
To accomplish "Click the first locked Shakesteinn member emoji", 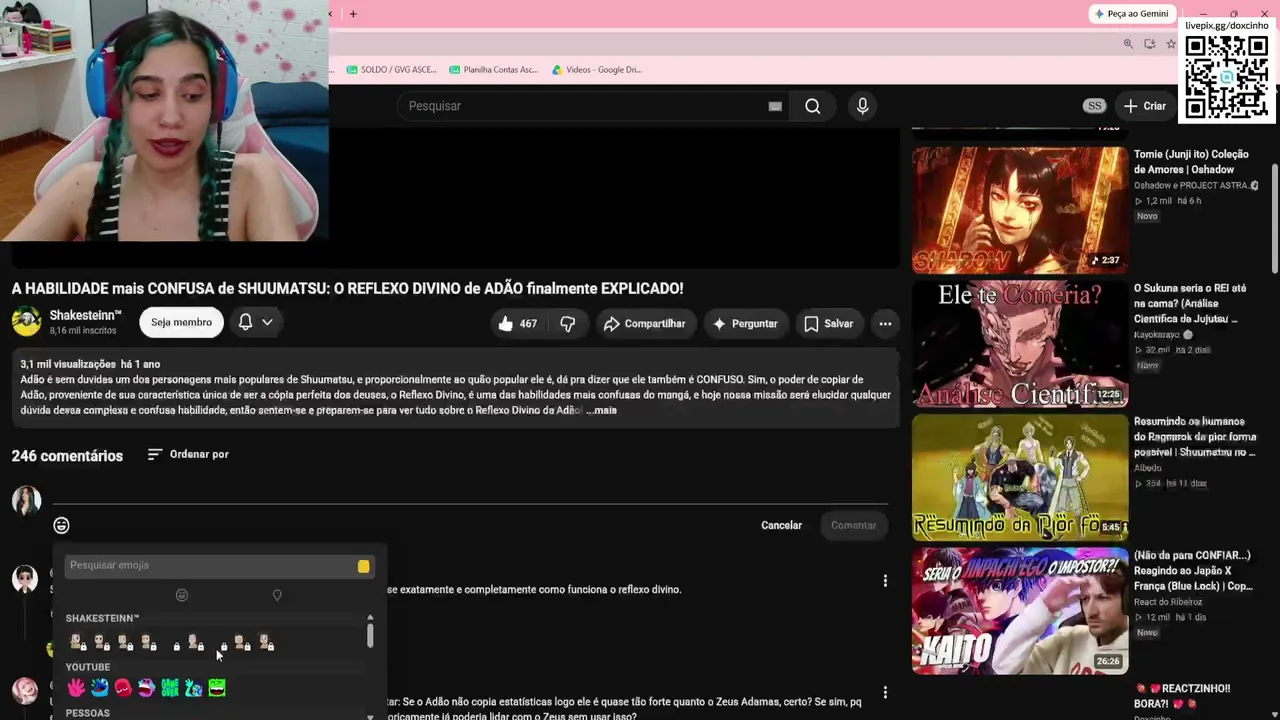I will coord(76,642).
